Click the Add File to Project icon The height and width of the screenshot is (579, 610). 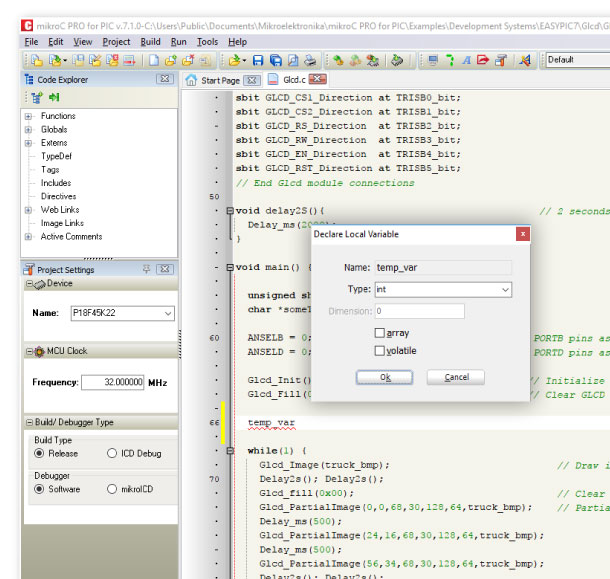coord(170,60)
